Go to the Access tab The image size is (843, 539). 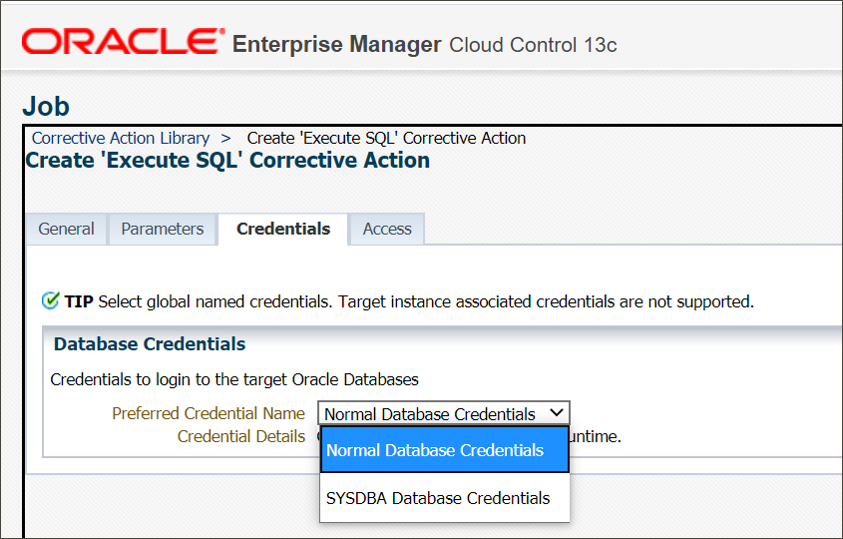coord(387,229)
